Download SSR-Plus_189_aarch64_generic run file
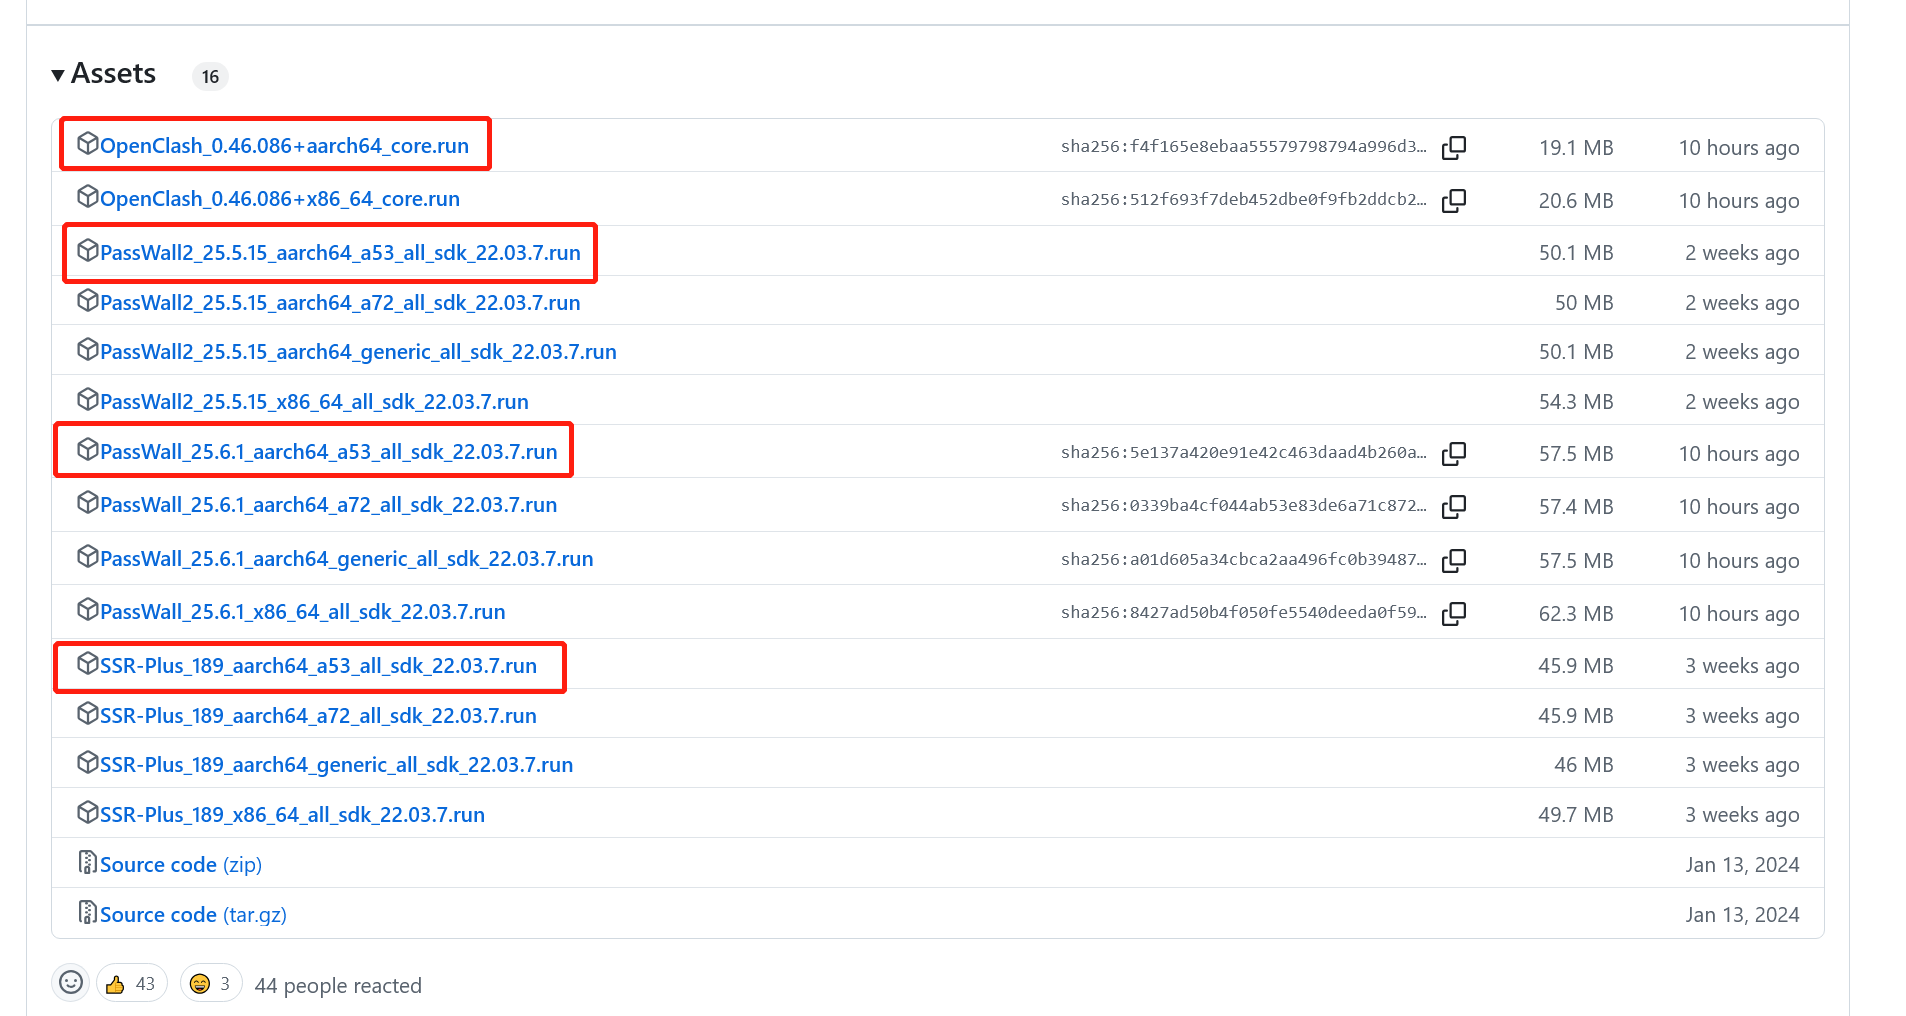 (x=336, y=765)
